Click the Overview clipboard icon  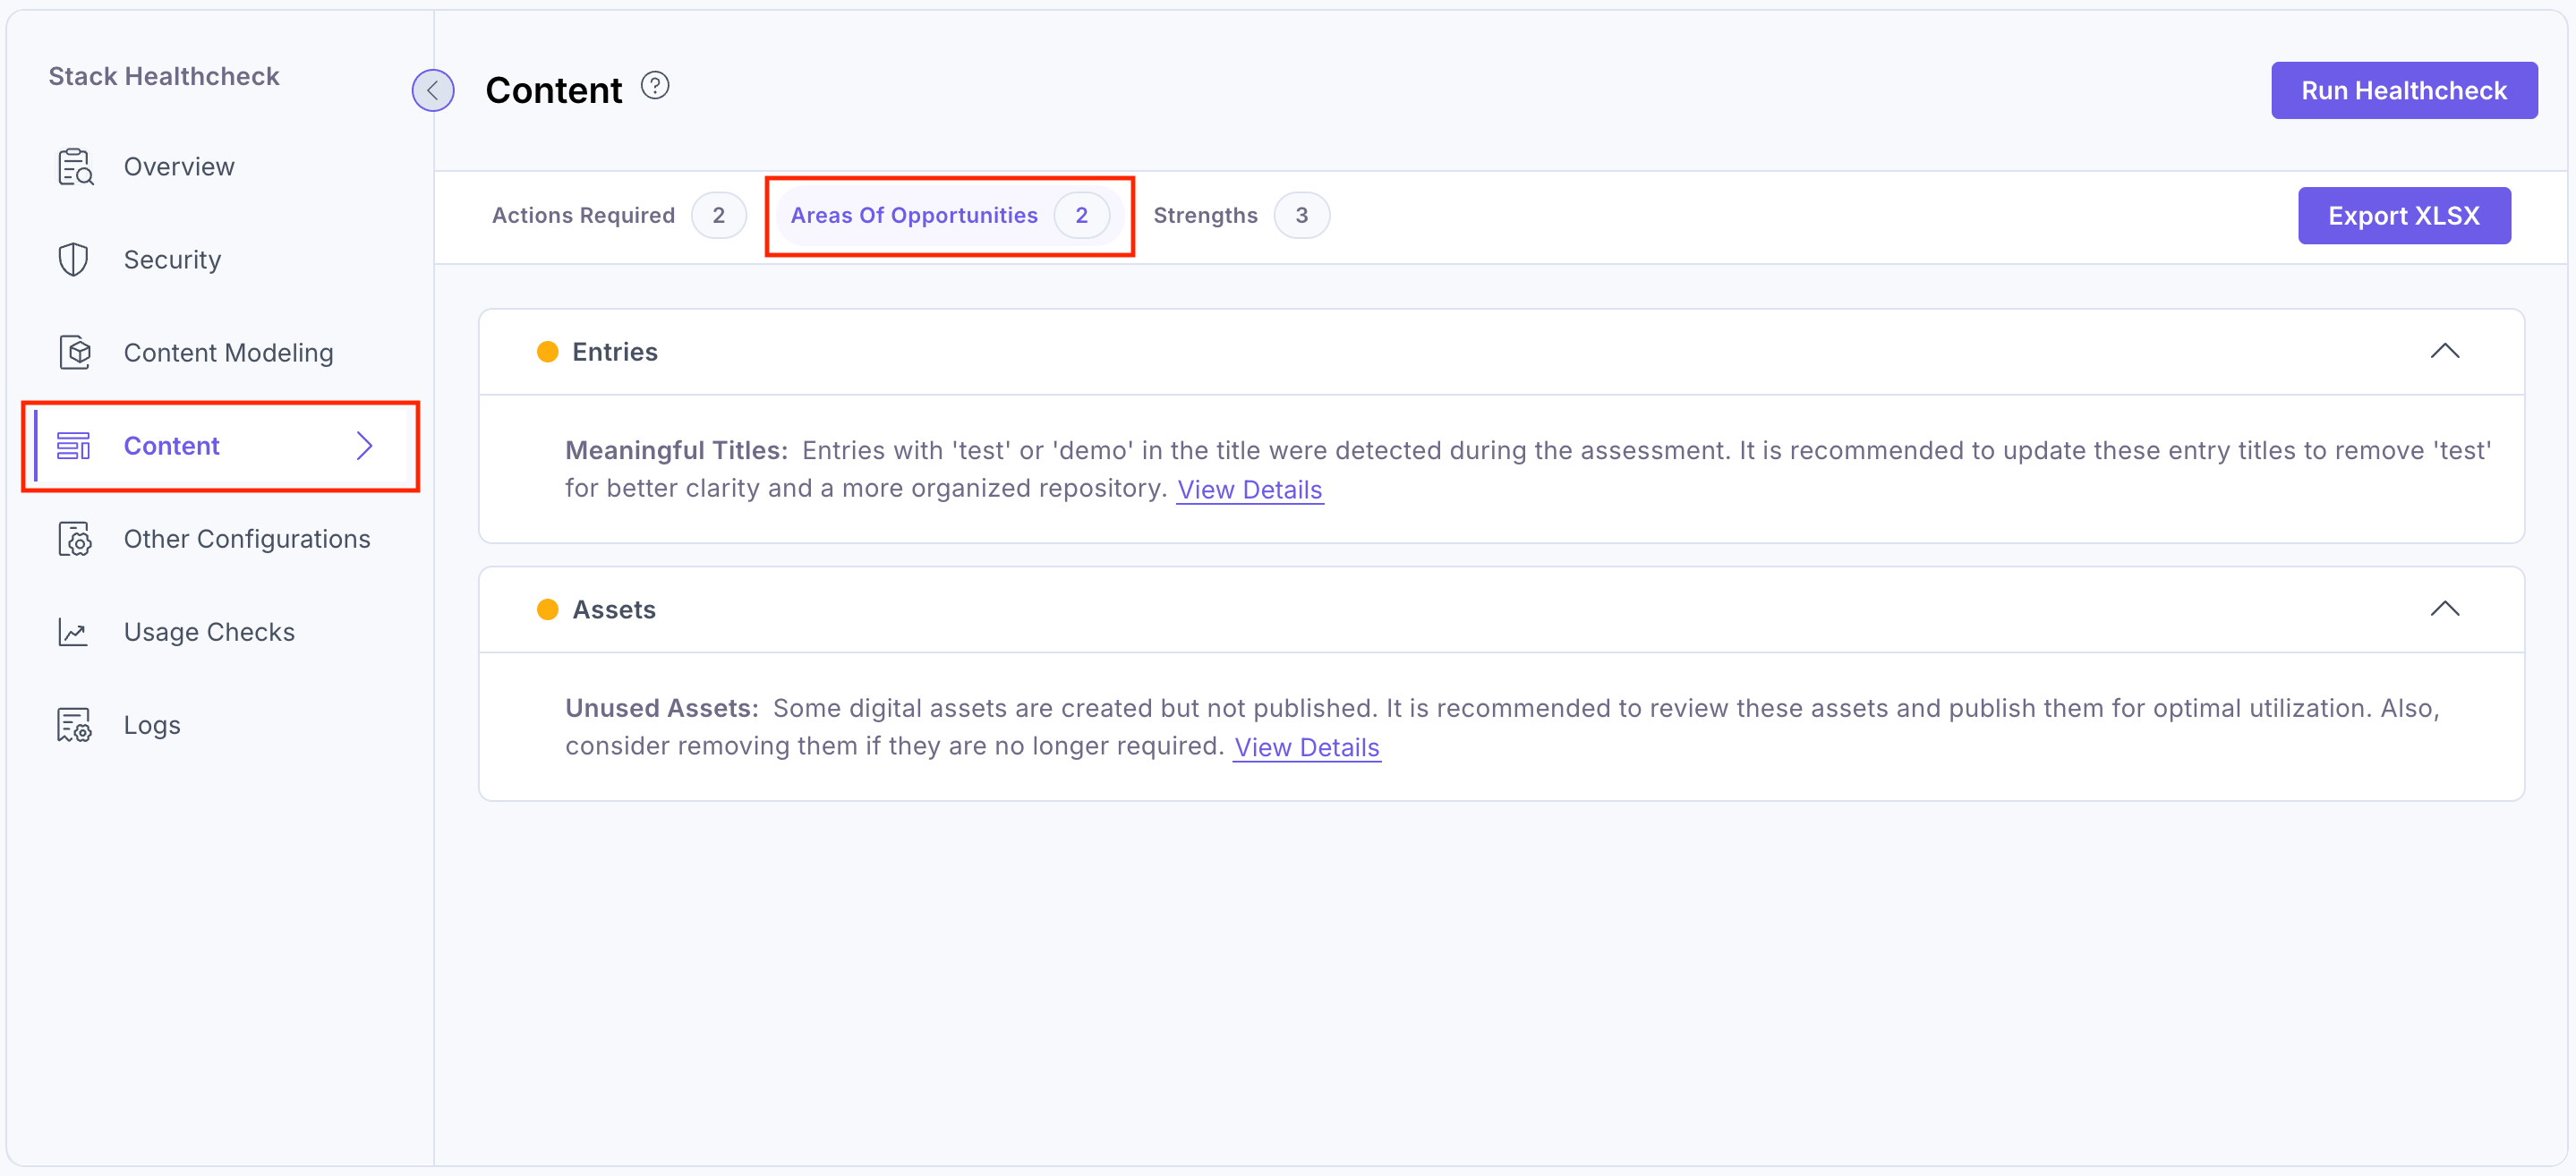[75, 167]
